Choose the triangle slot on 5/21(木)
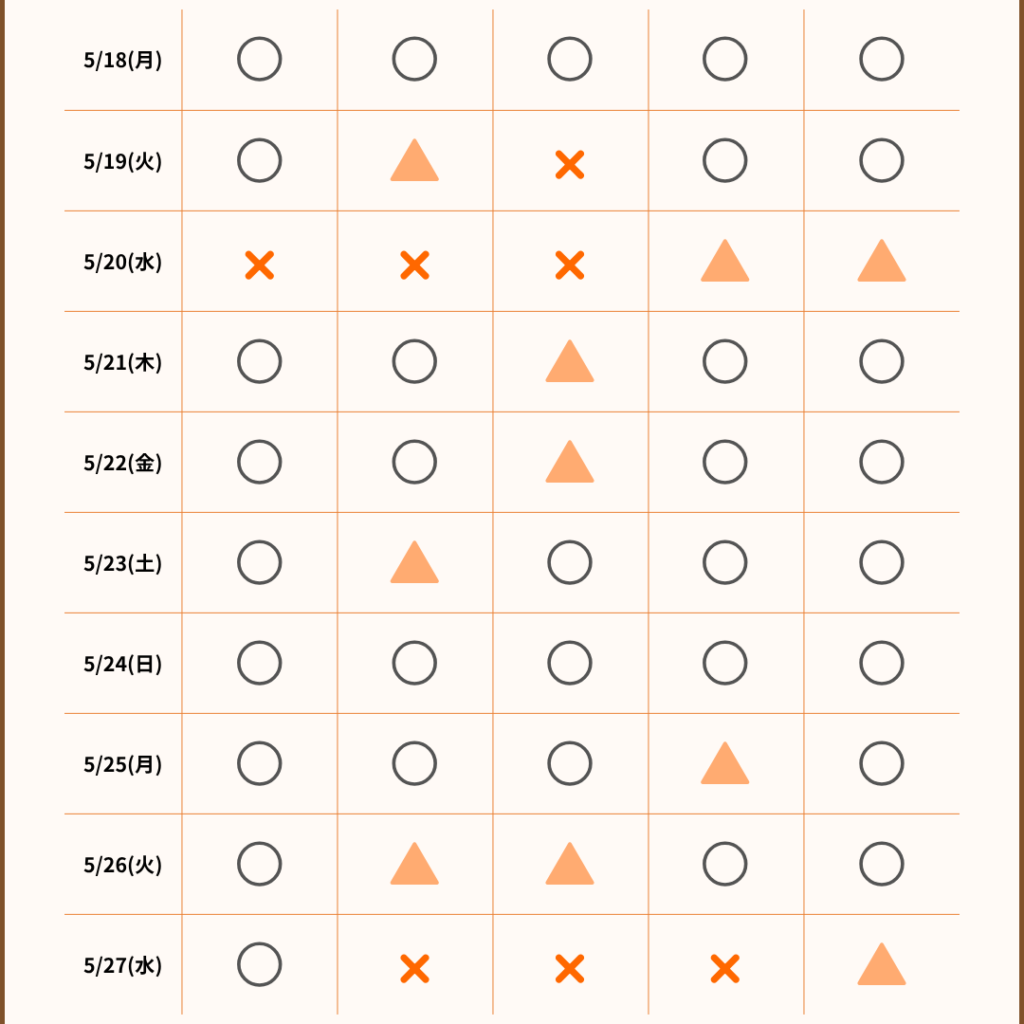Viewport: 1024px width, 1024px height. pyautogui.click(x=569, y=363)
